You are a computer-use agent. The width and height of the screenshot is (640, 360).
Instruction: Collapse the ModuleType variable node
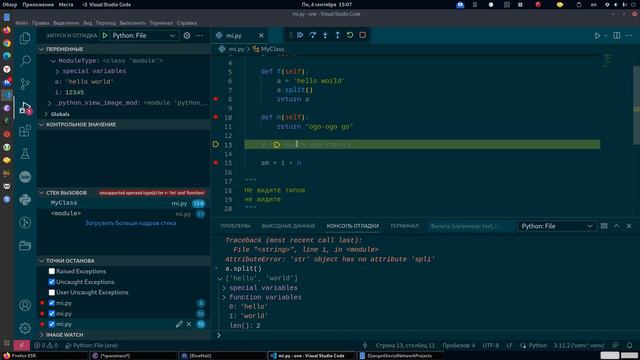tap(53, 61)
